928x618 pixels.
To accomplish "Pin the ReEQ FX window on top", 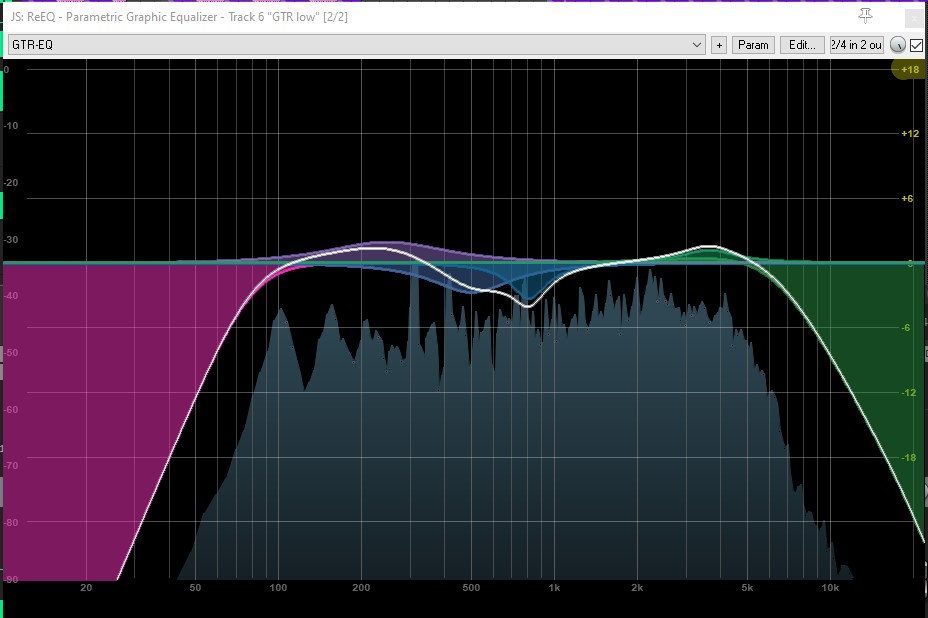I will coord(865,16).
